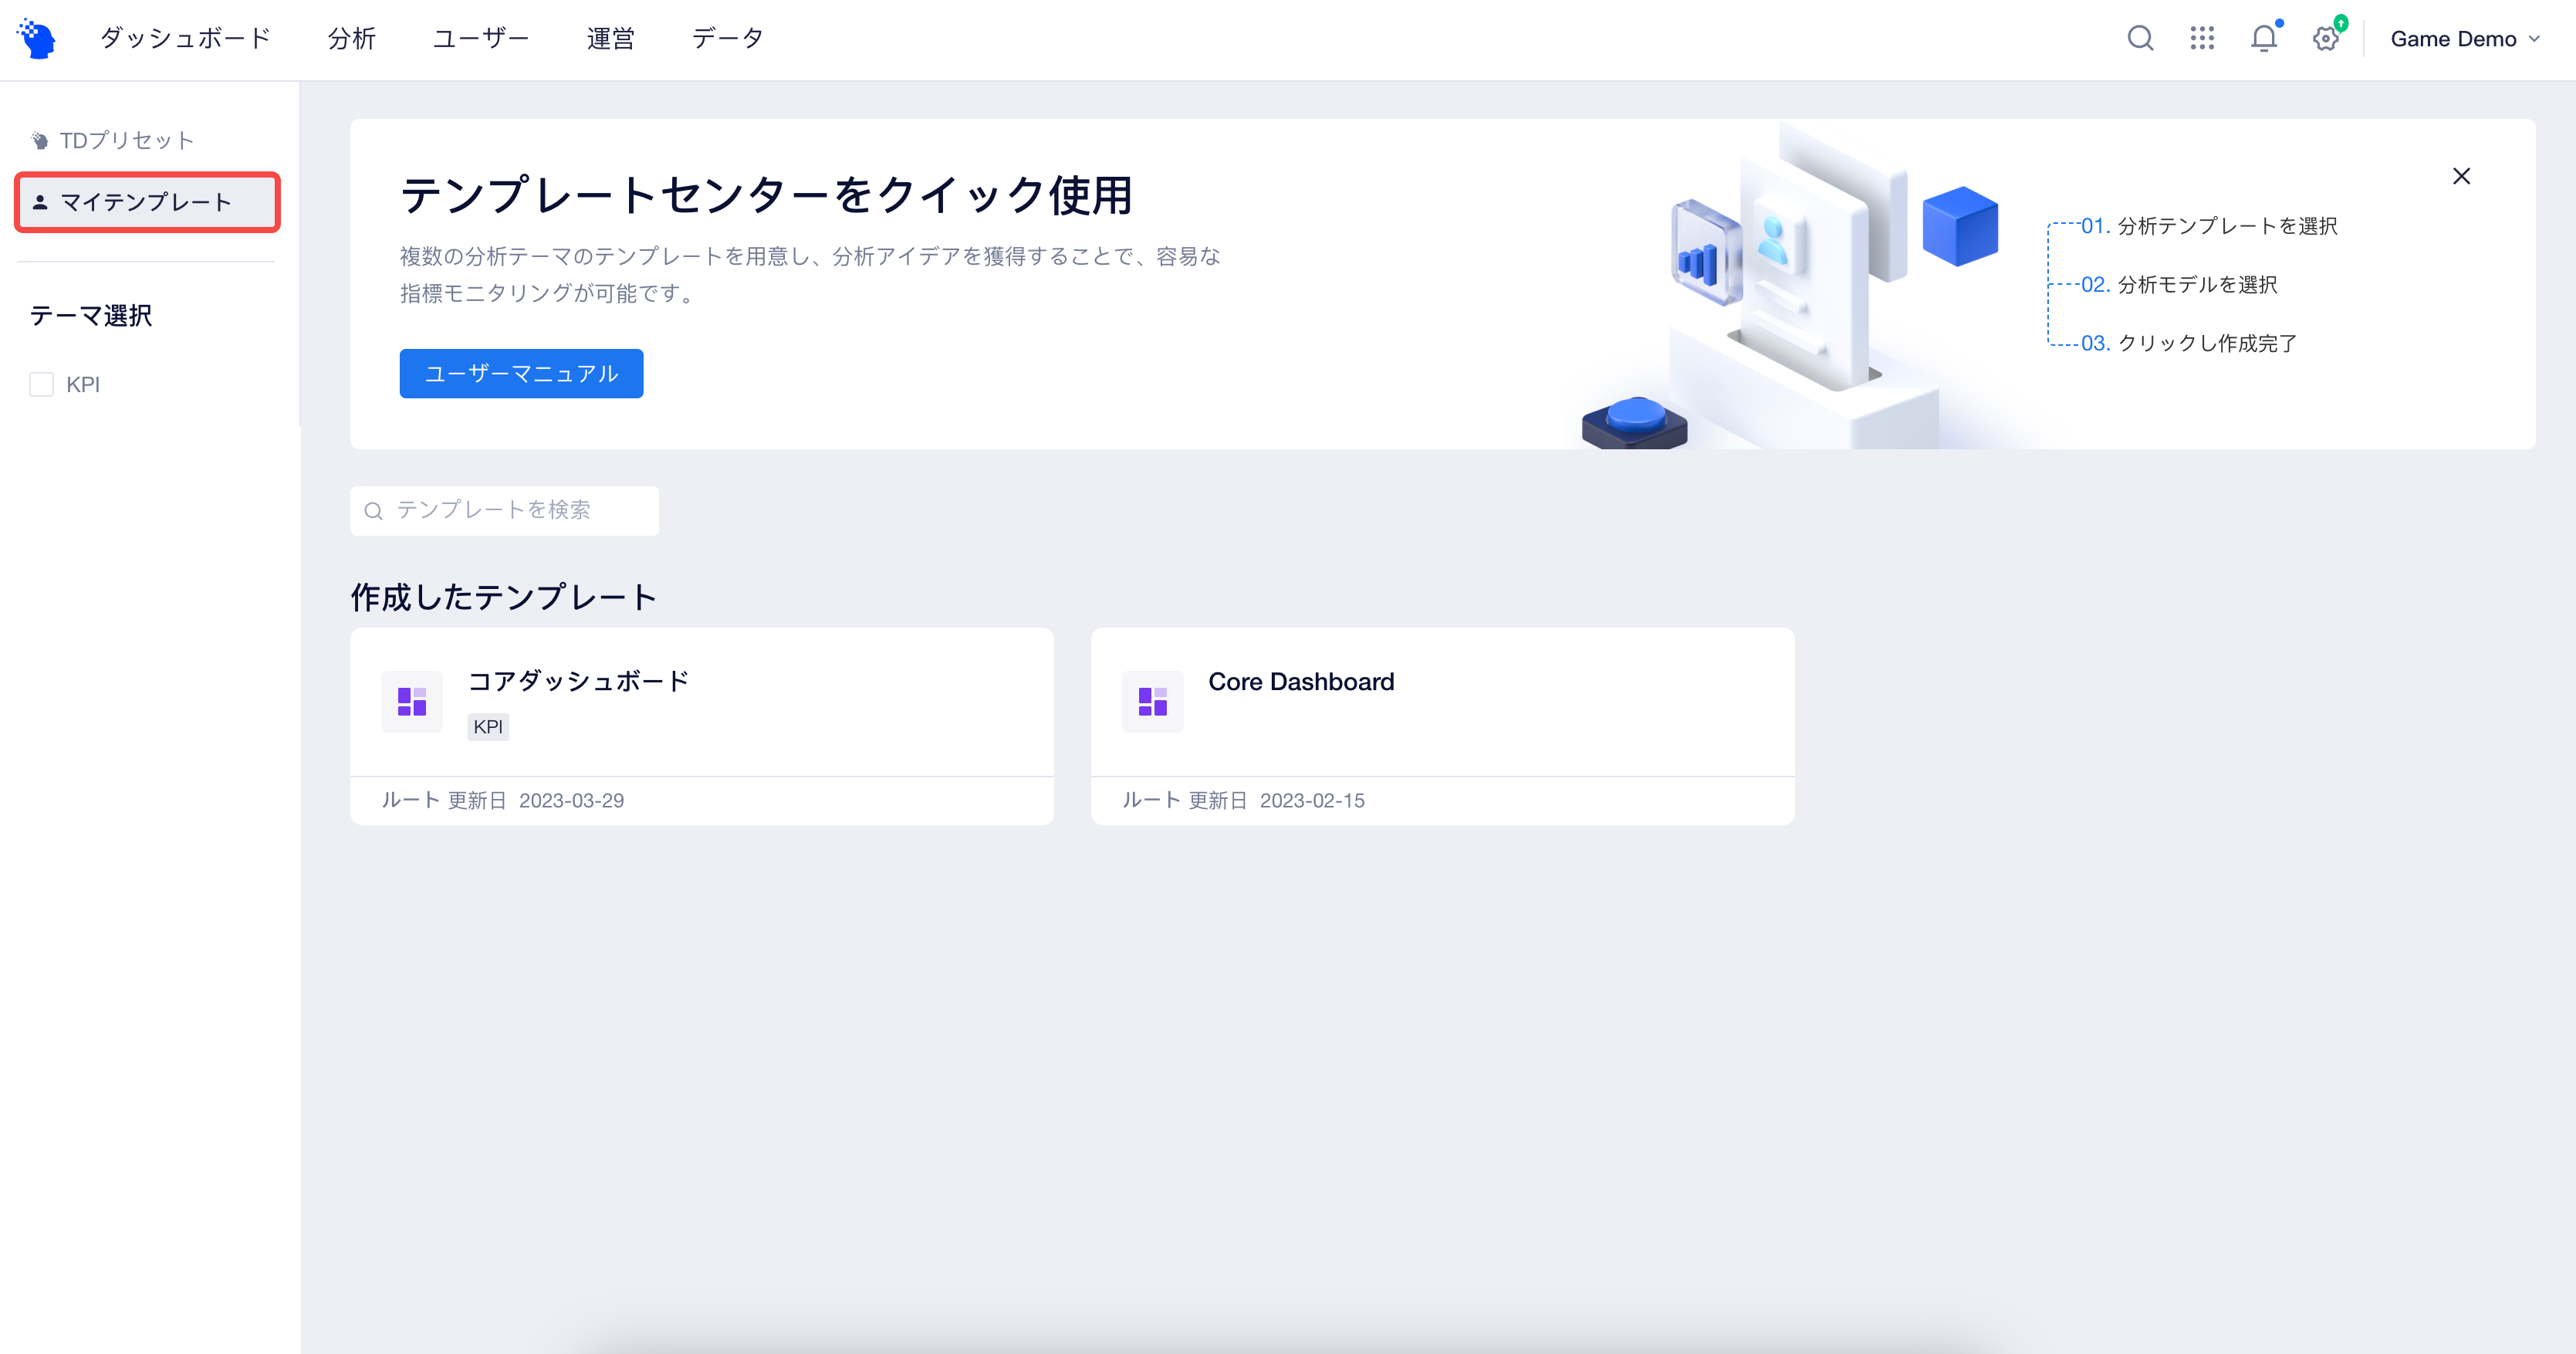The width and height of the screenshot is (2576, 1354).
Task: Open the settings gear icon
Action: (2326, 39)
